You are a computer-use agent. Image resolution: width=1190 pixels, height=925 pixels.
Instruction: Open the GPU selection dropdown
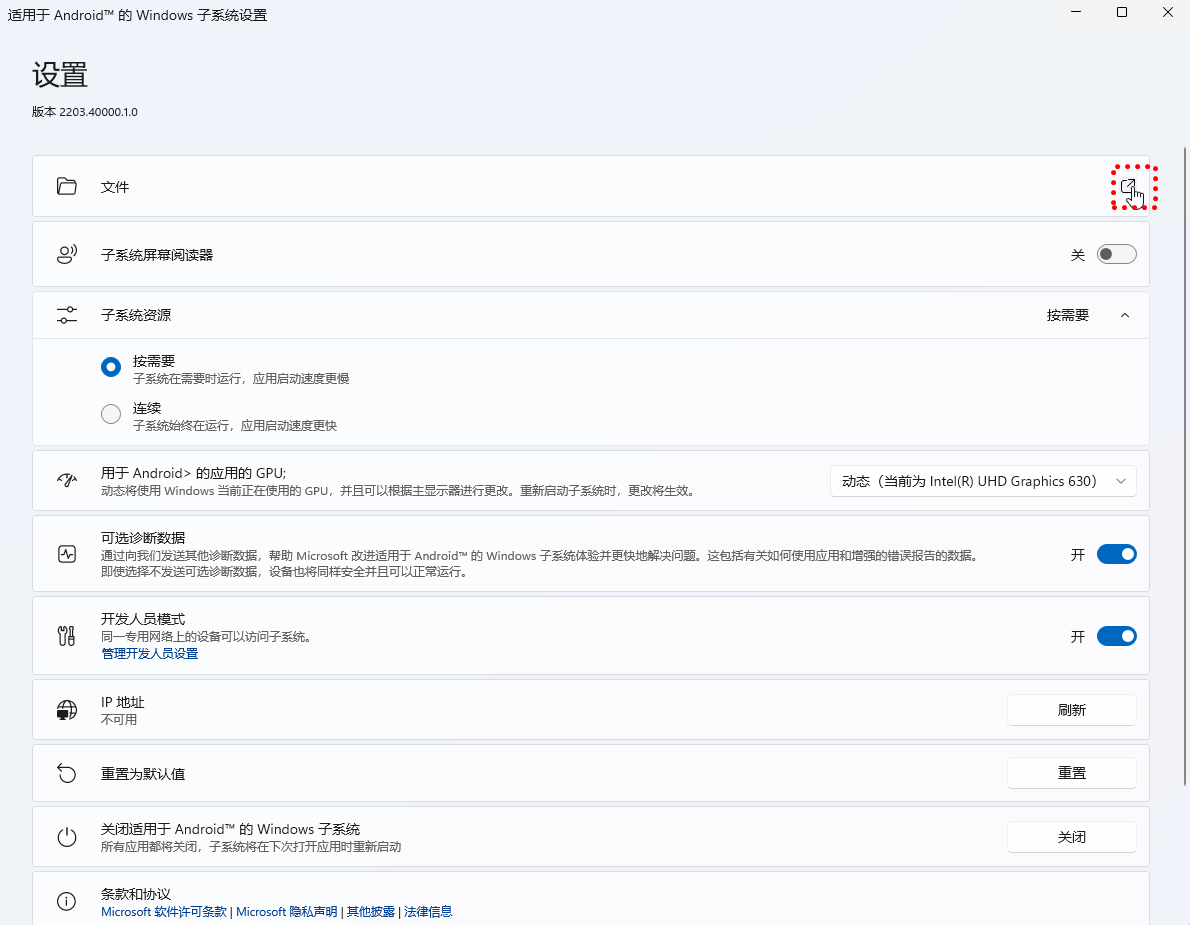pyautogui.click(x=983, y=481)
